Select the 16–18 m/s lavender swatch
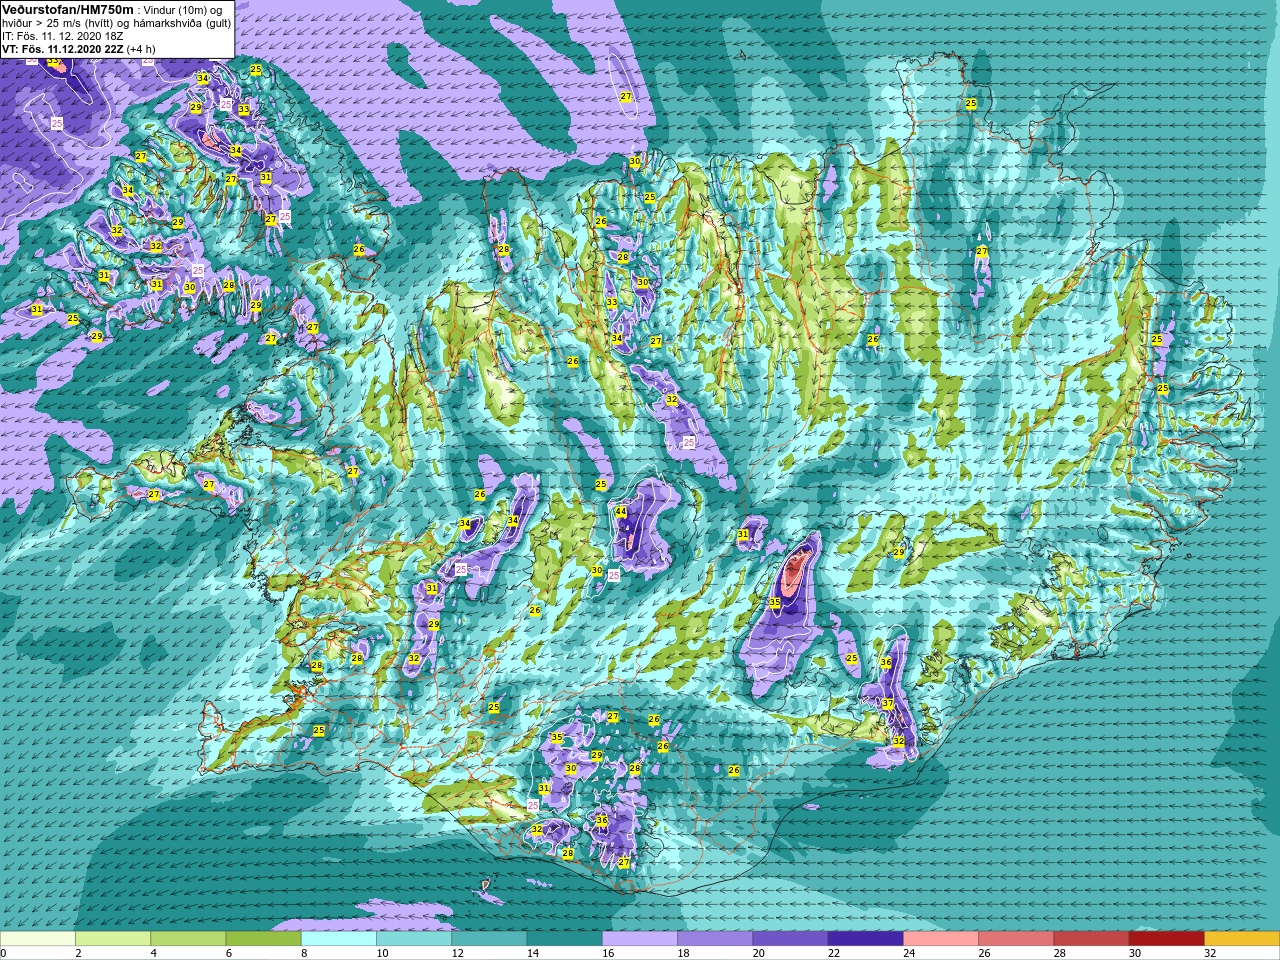 click(640, 939)
